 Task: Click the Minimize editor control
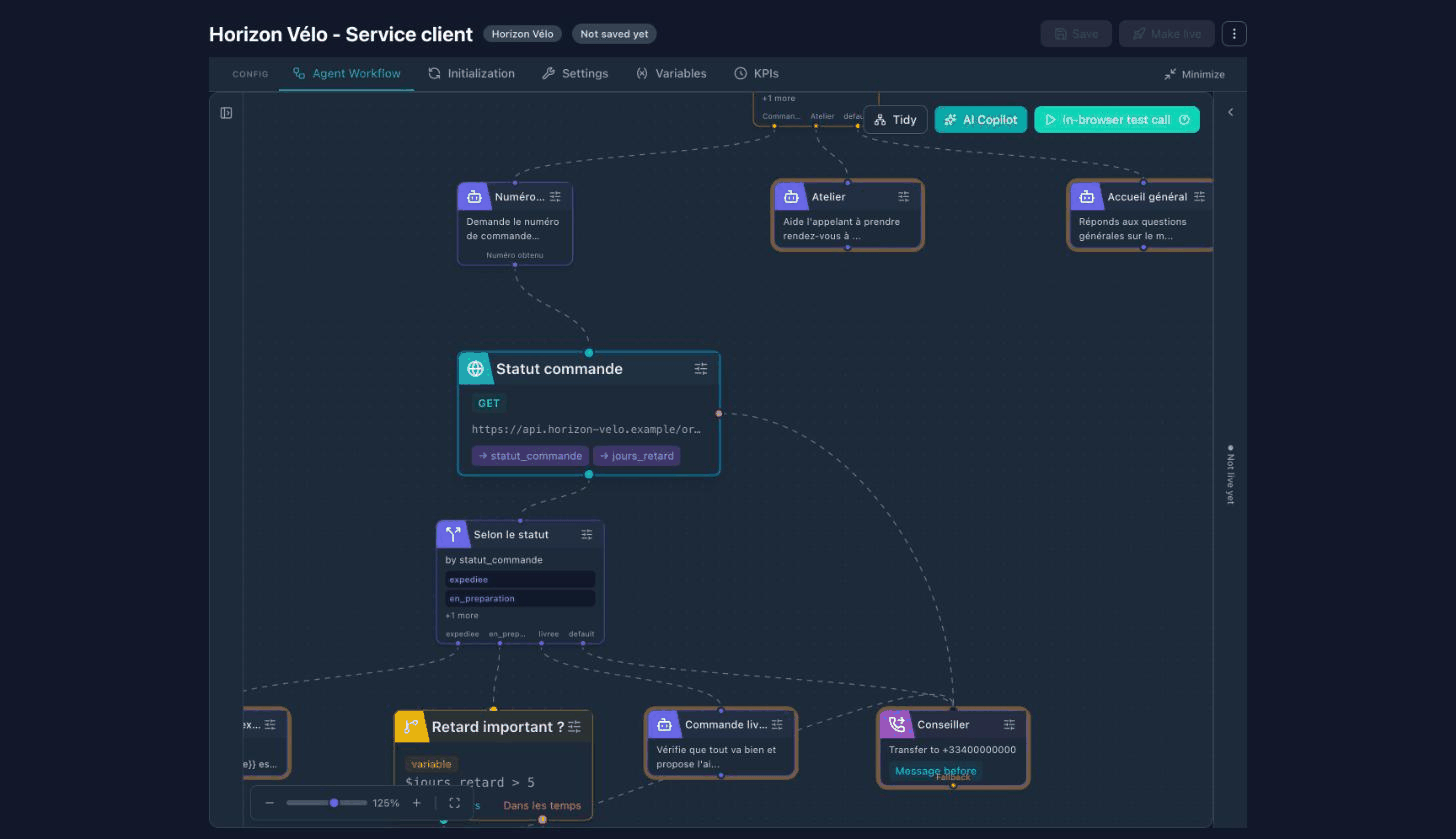1195,74
